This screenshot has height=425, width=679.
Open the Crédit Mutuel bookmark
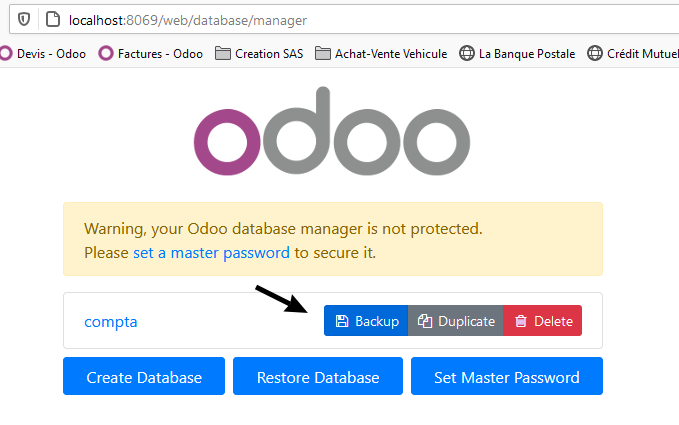coord(633,54)
